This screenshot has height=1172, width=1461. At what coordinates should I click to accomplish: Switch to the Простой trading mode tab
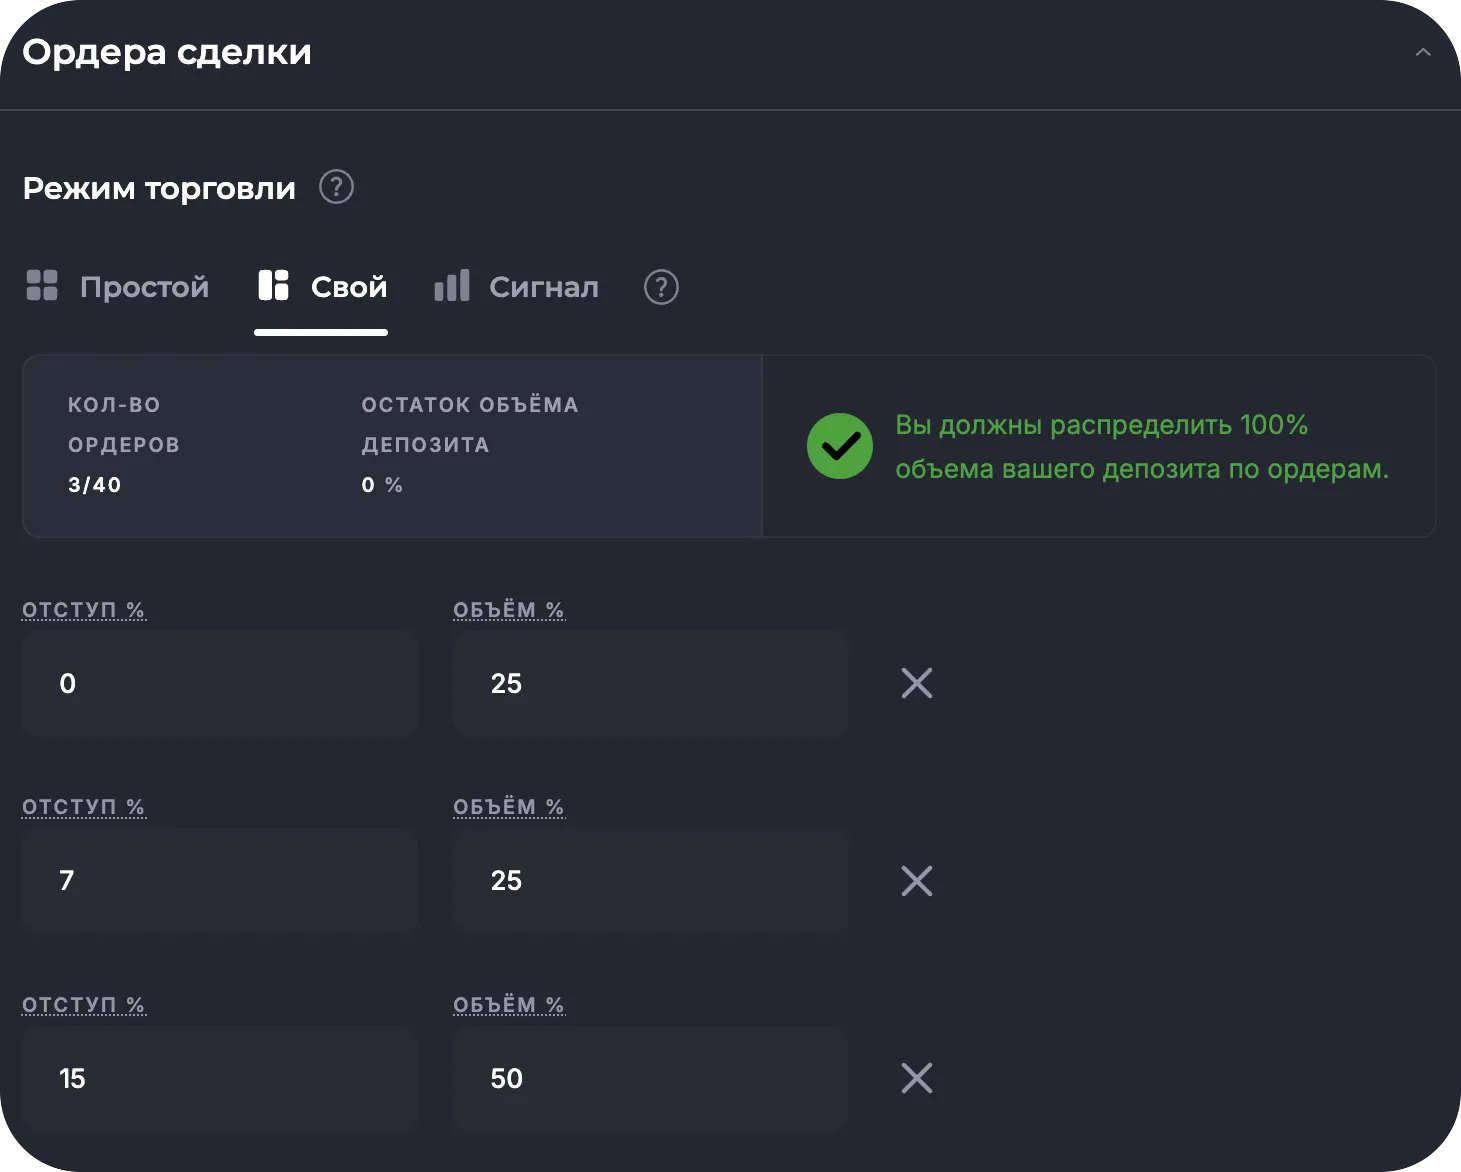point(144,287)
